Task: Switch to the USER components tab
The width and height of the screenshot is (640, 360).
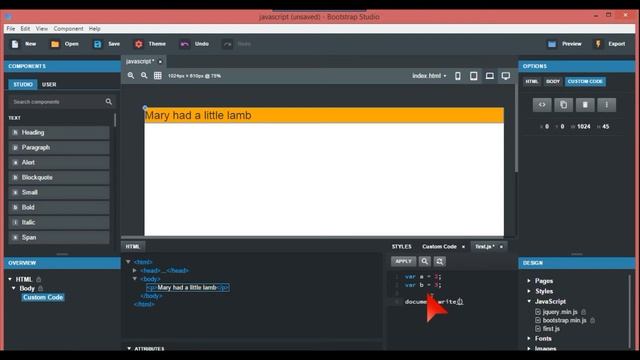Action: coord(49,84)
